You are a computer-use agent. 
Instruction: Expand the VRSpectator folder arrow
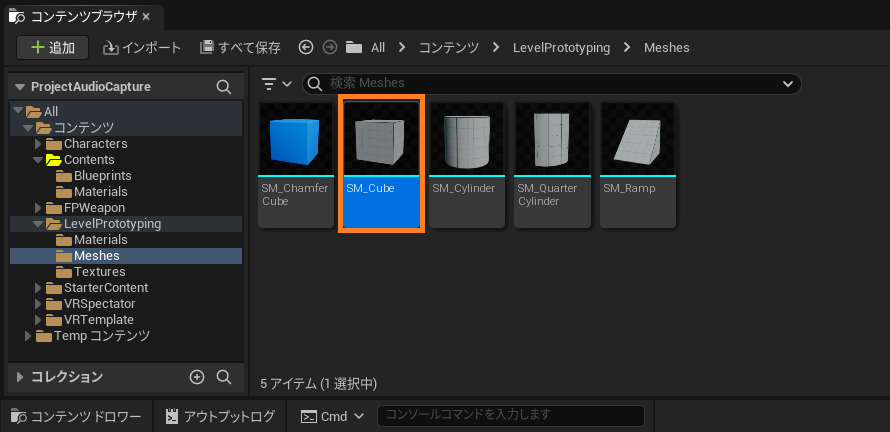pos(38,304)
